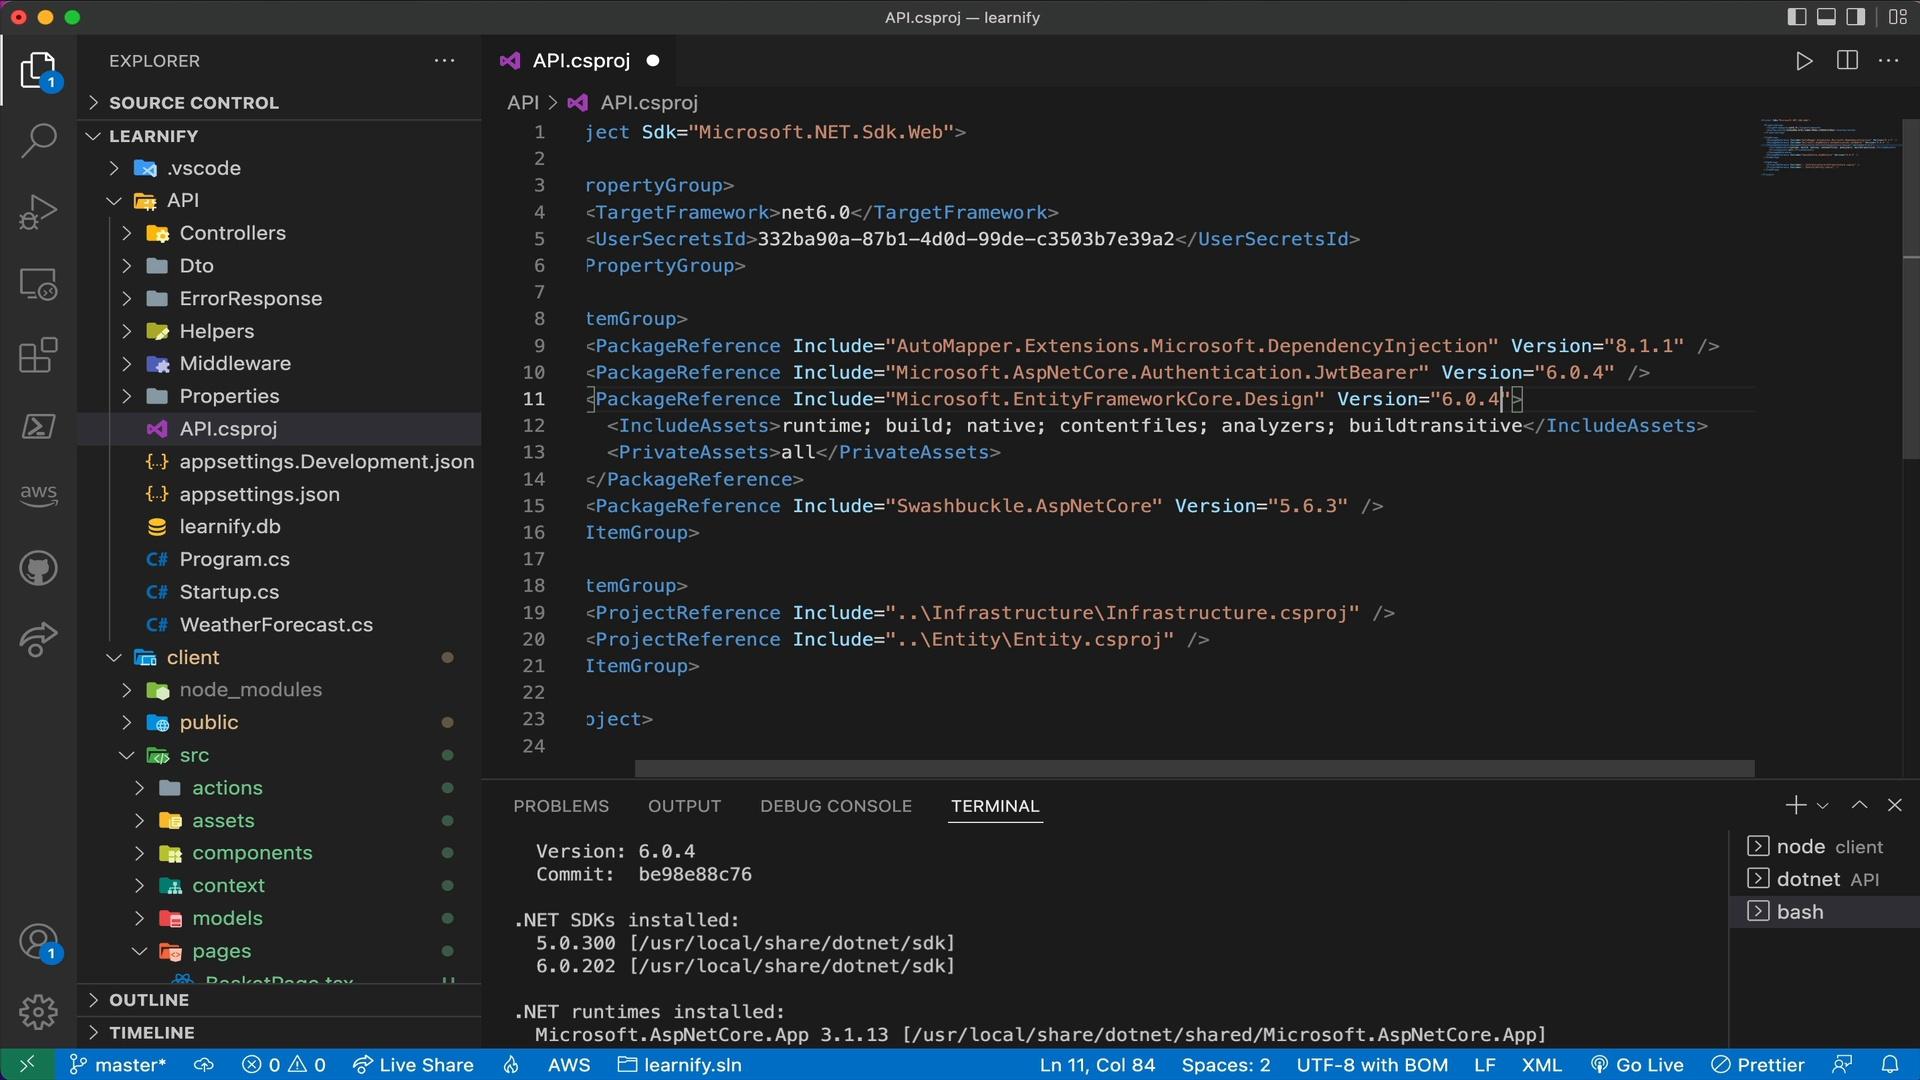The image size is (1920, 1080).
Task: Select the dotnet API terminal instance
Action: point(1828,878)
